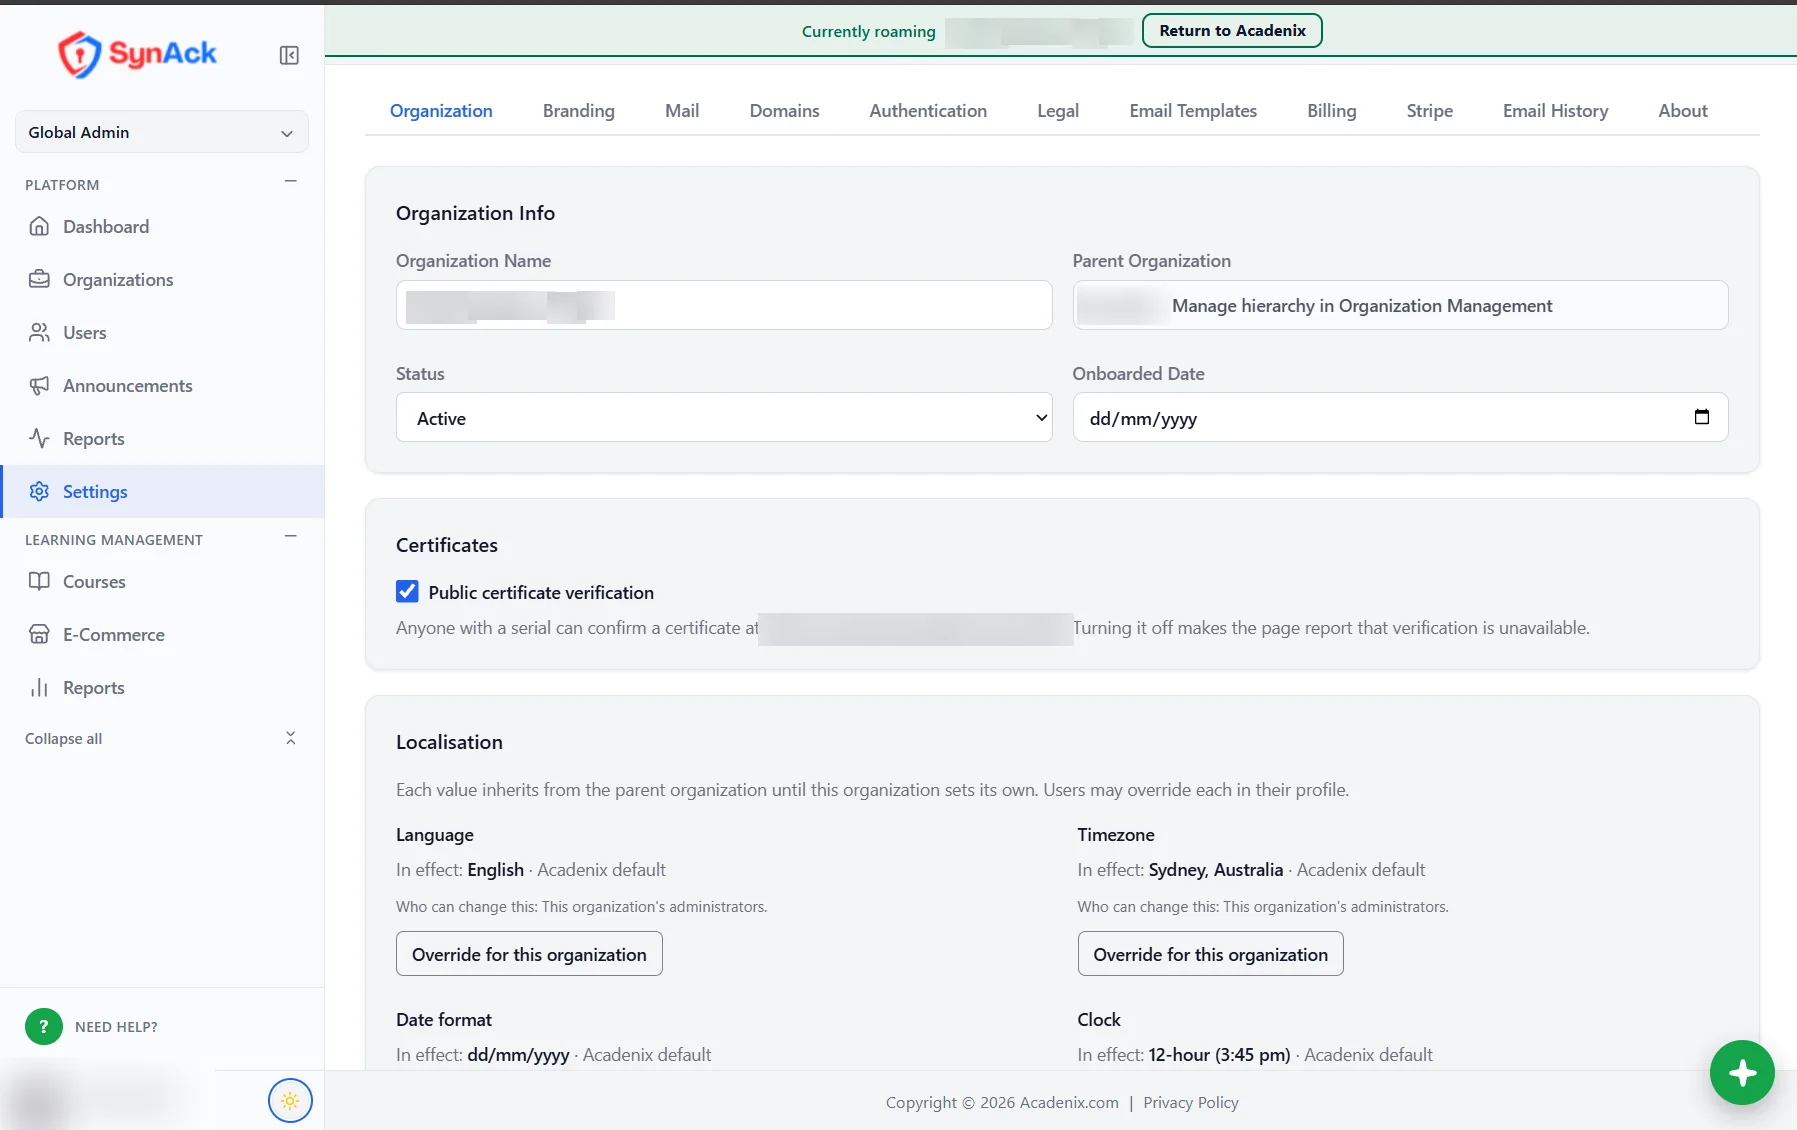Collapse the PLATFORM section
Screen dimensions: 1797x1130
tap(291, 181)
